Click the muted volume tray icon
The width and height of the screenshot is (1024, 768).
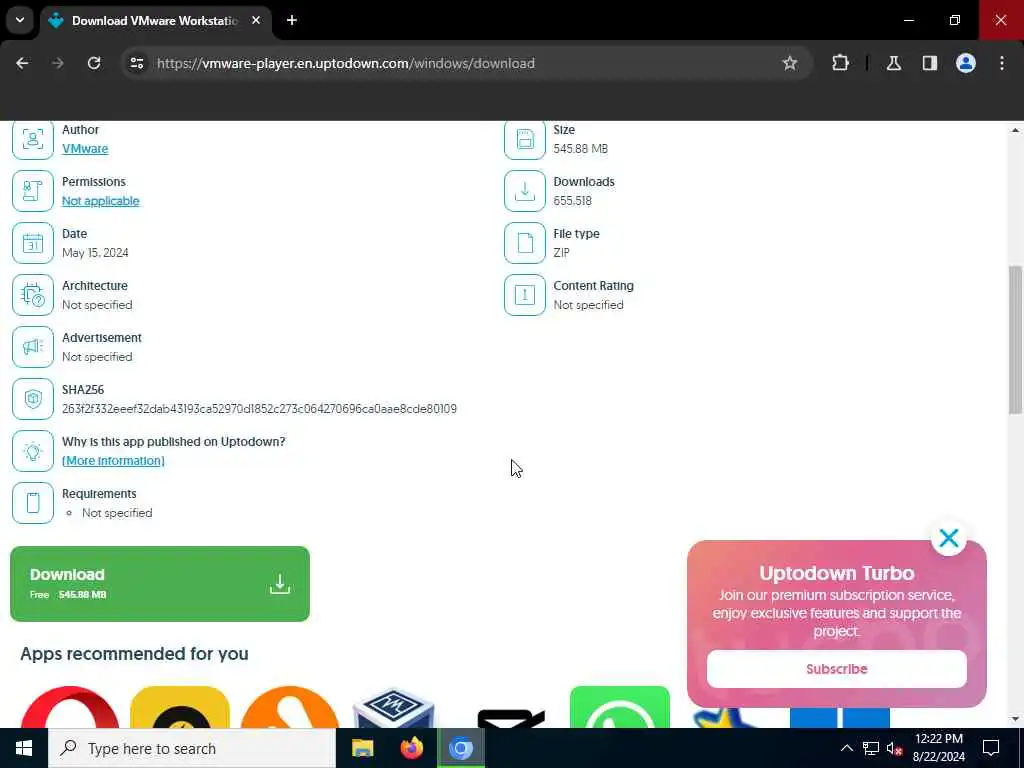click(894, 748)
